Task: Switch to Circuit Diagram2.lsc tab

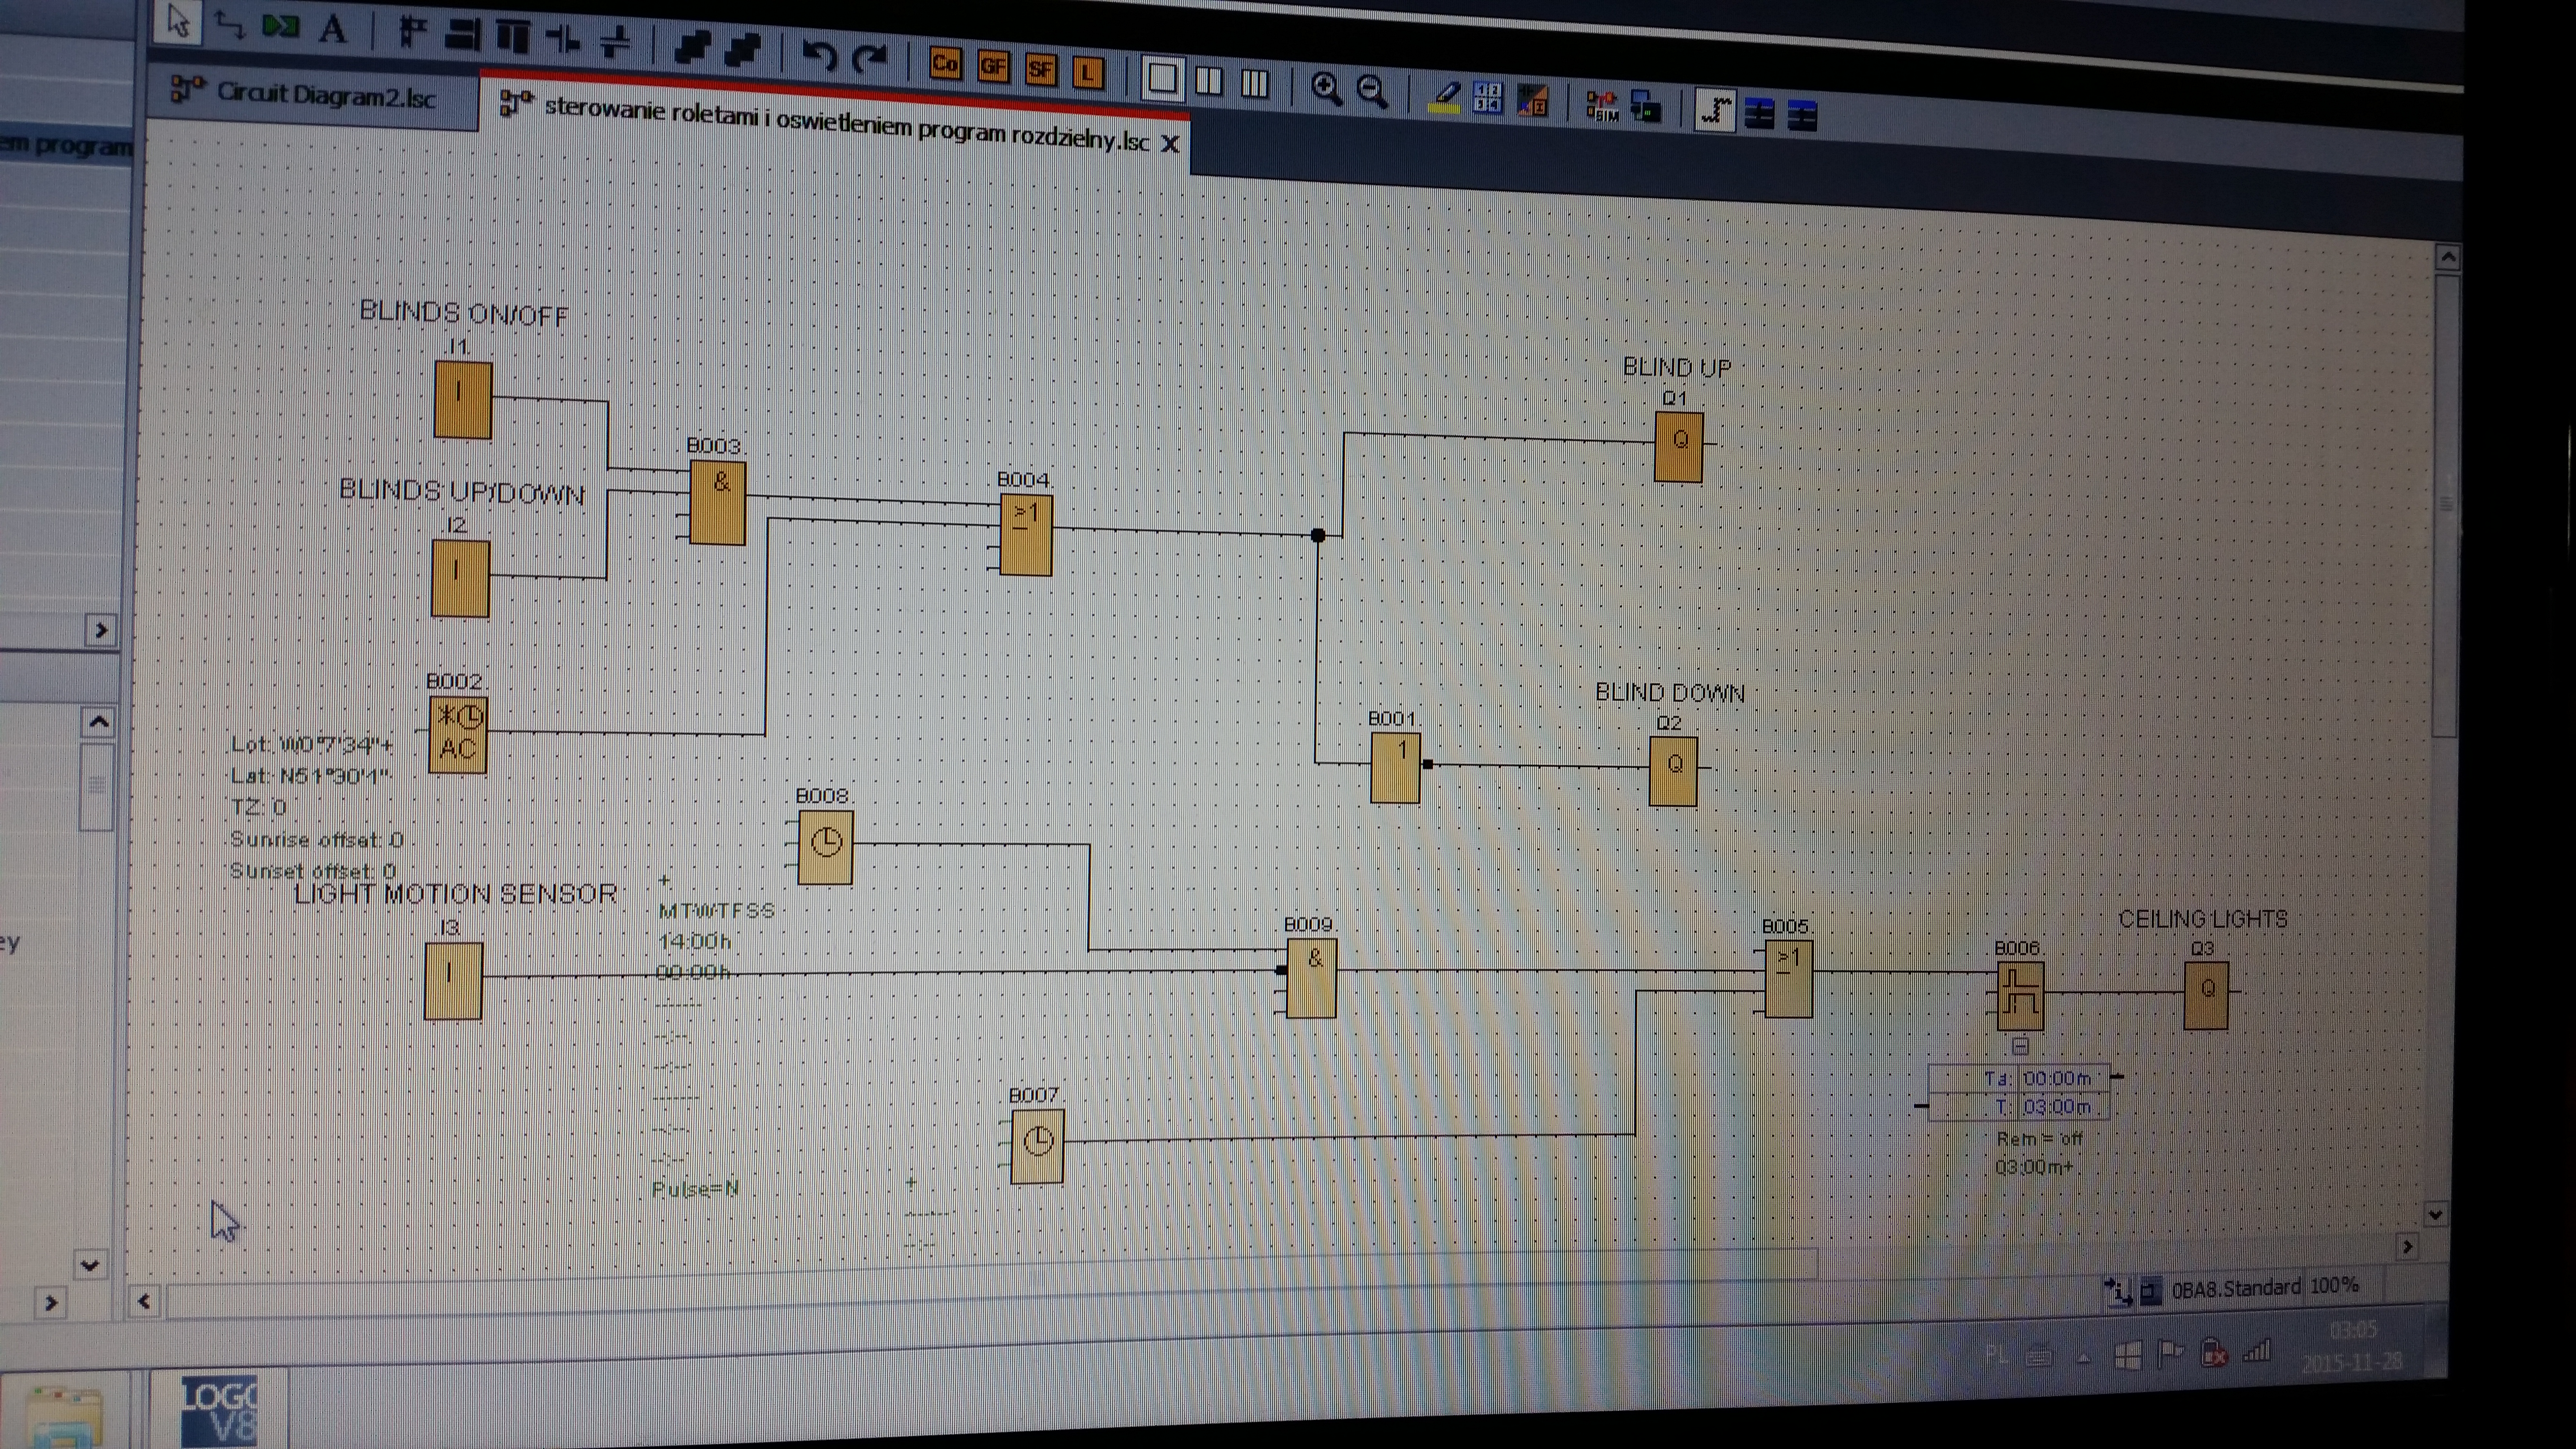Action: pos(325,96)
